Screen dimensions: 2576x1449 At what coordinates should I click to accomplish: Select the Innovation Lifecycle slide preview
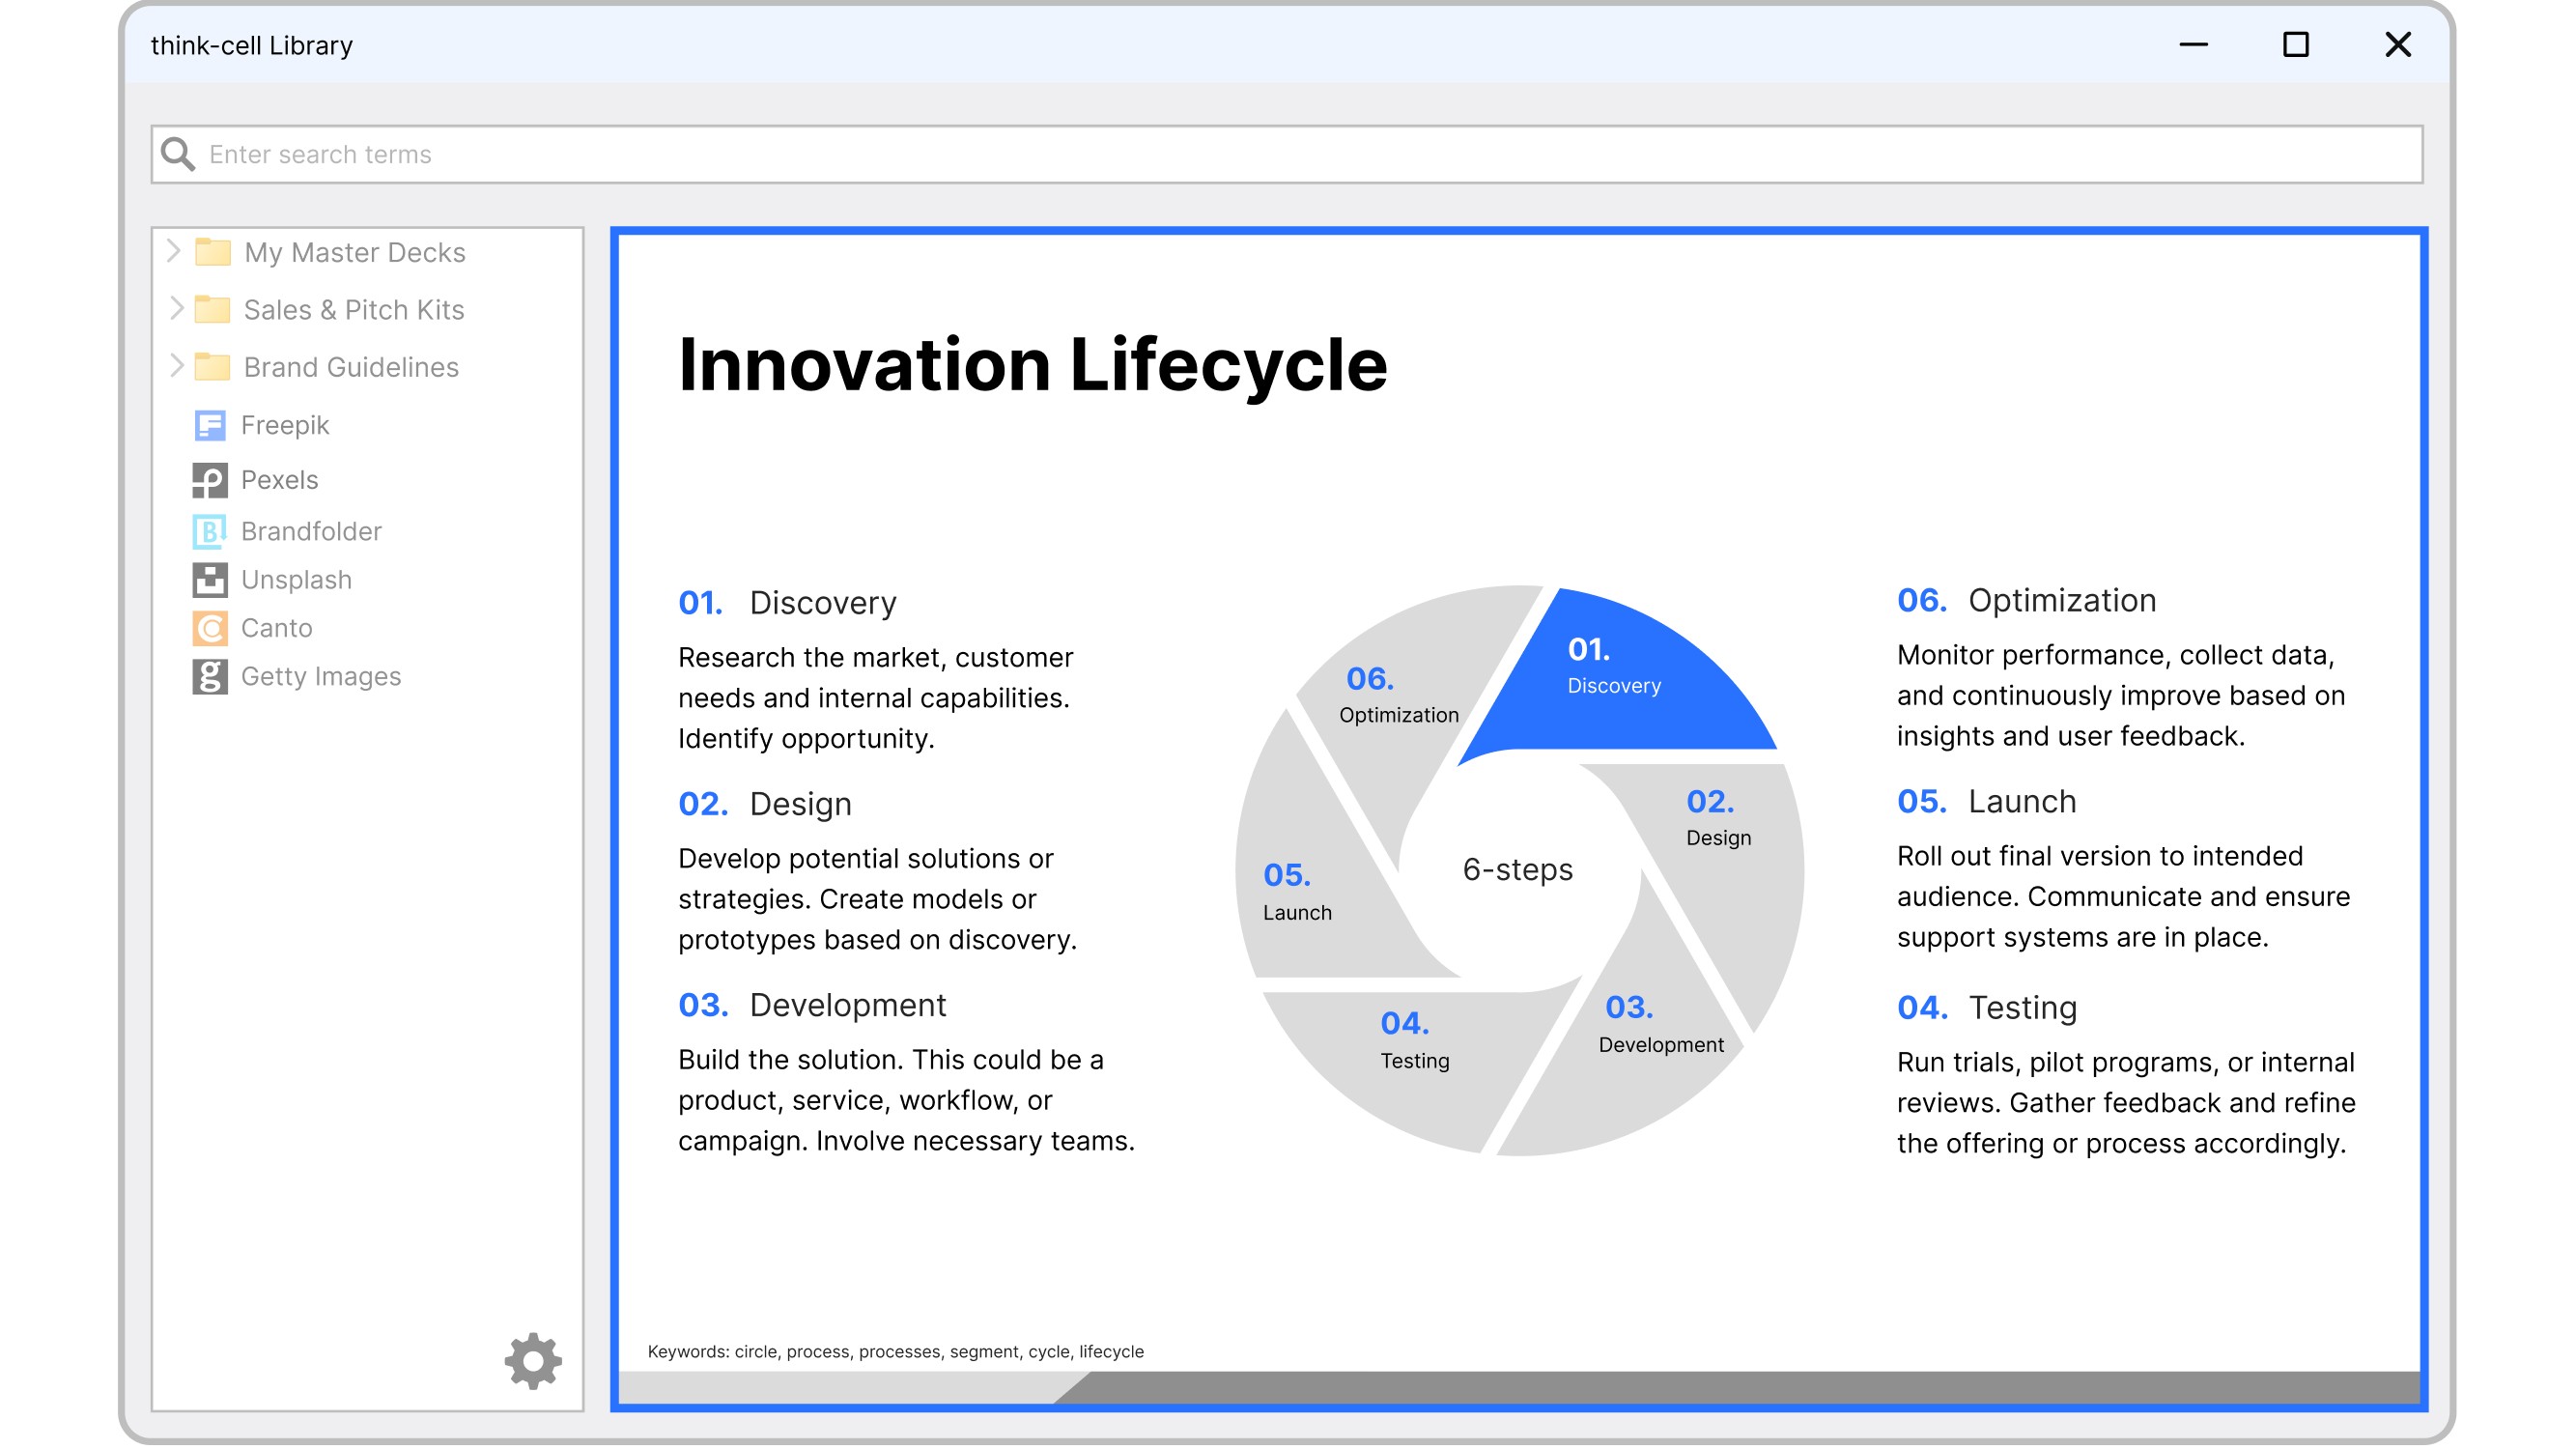[x=1518, y=820]
